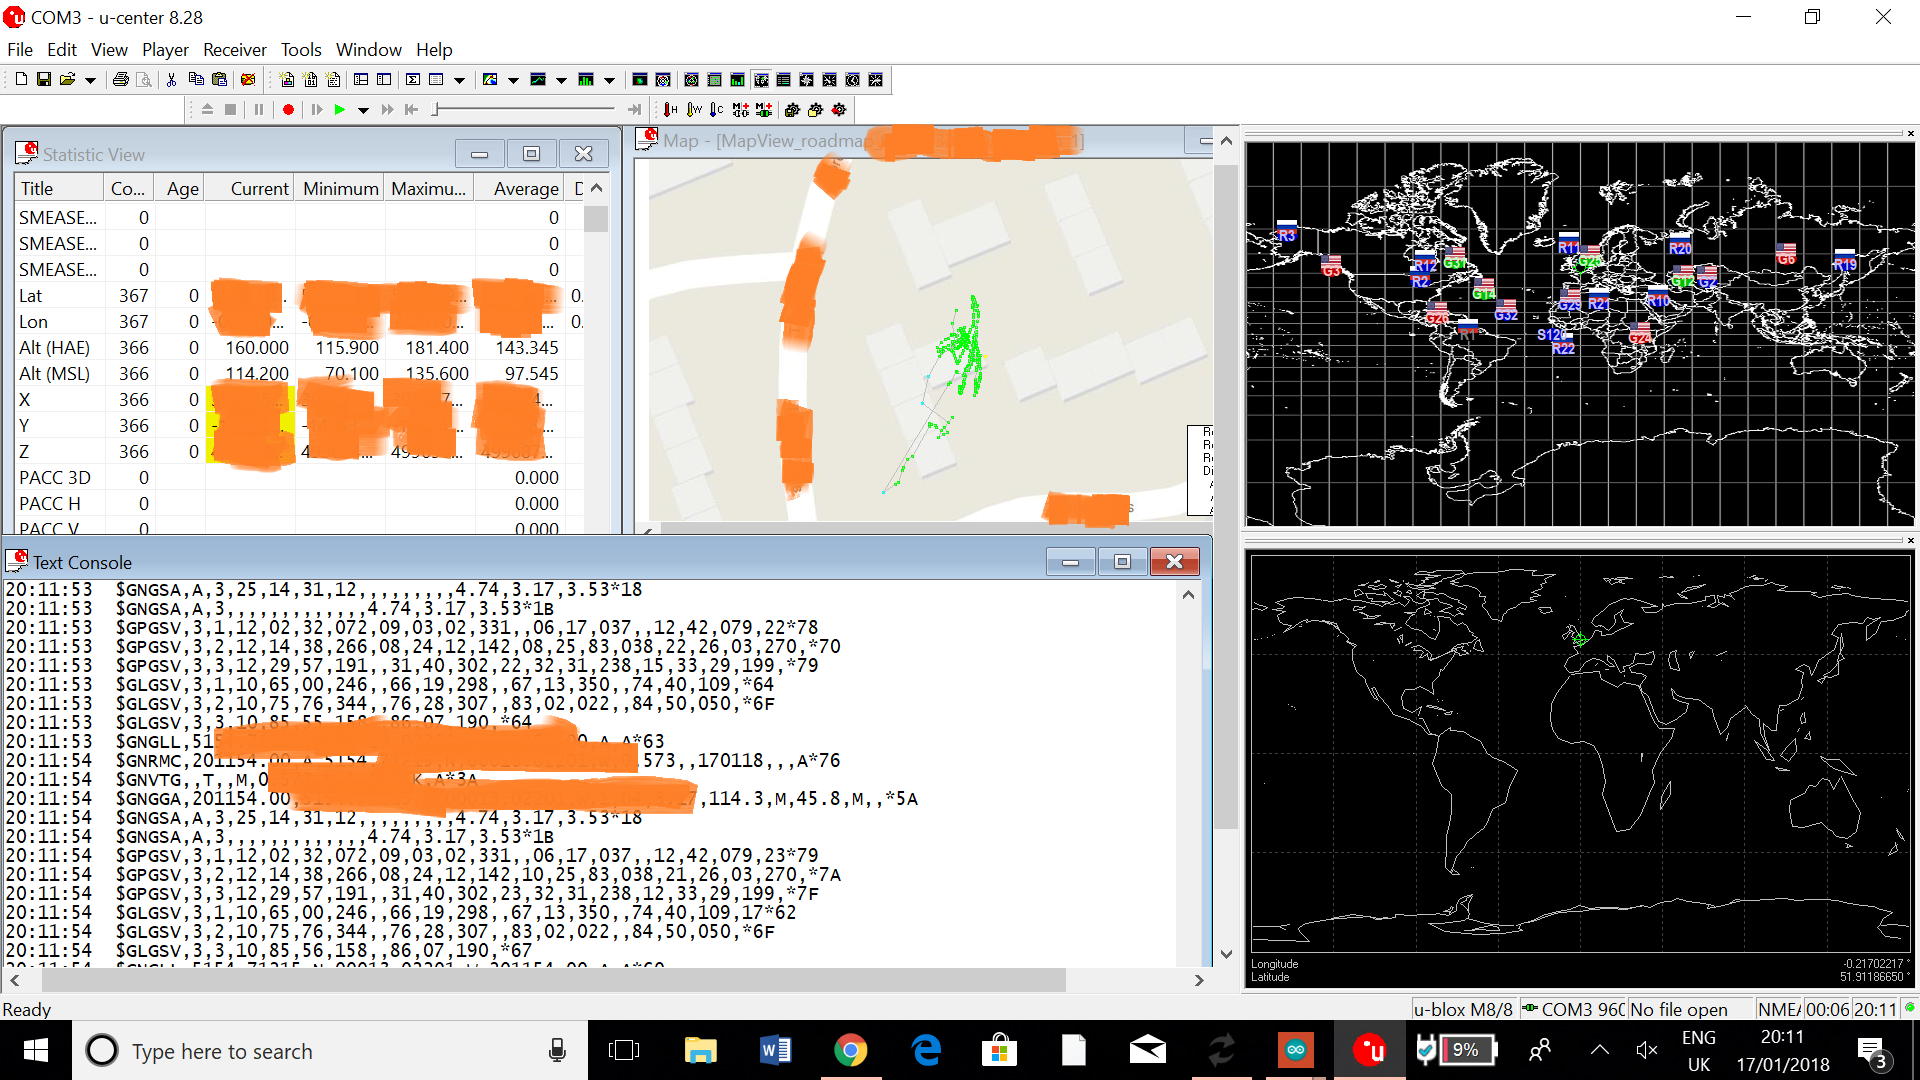Click the Text Console scroll-down arrow
This screenshot has width=1920, height=1080.
(1226, 954)
